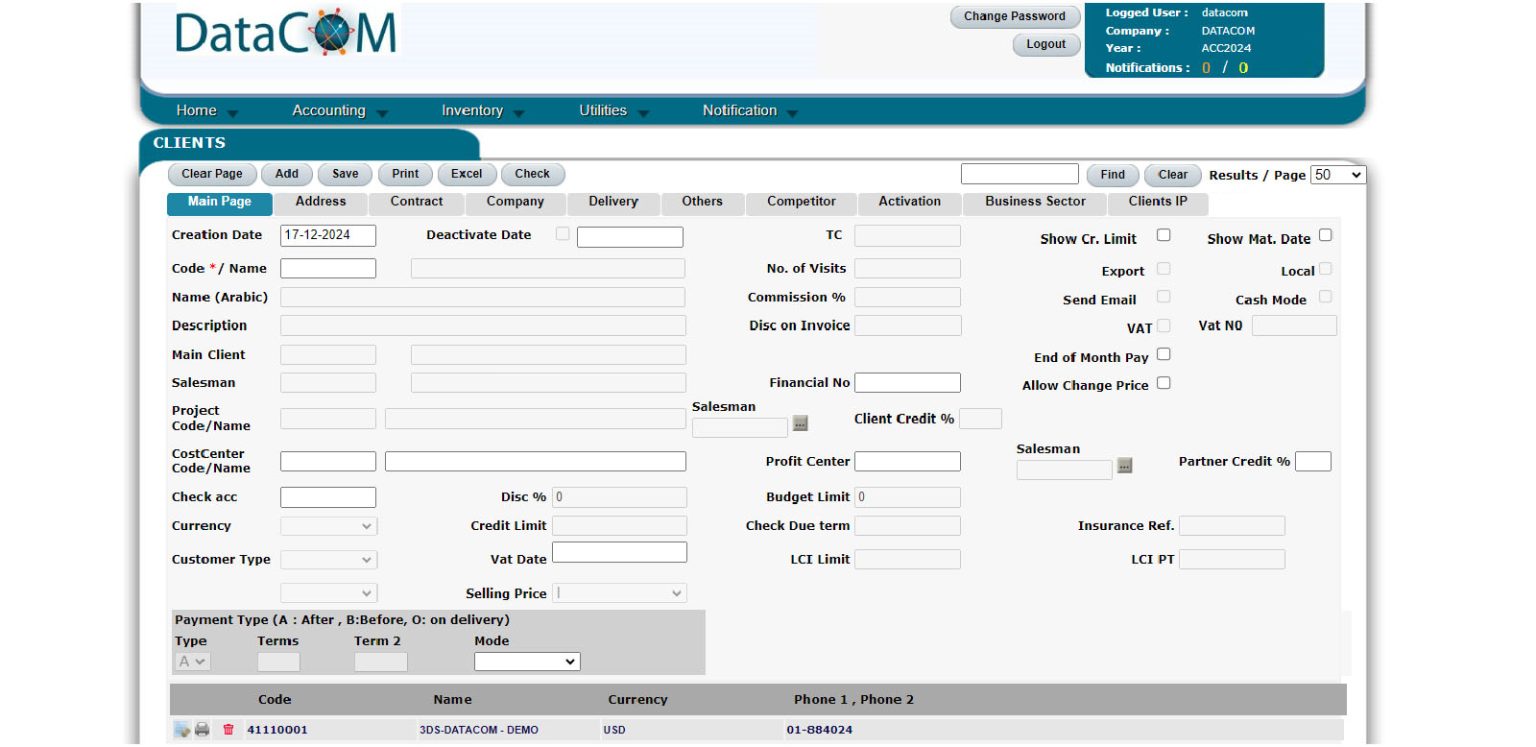
Task: Delete client 41110001 with the trash icon
Action: click(x=228, y=729)
